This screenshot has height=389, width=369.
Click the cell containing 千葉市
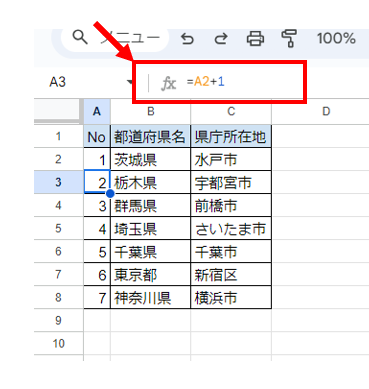point(231,251)
